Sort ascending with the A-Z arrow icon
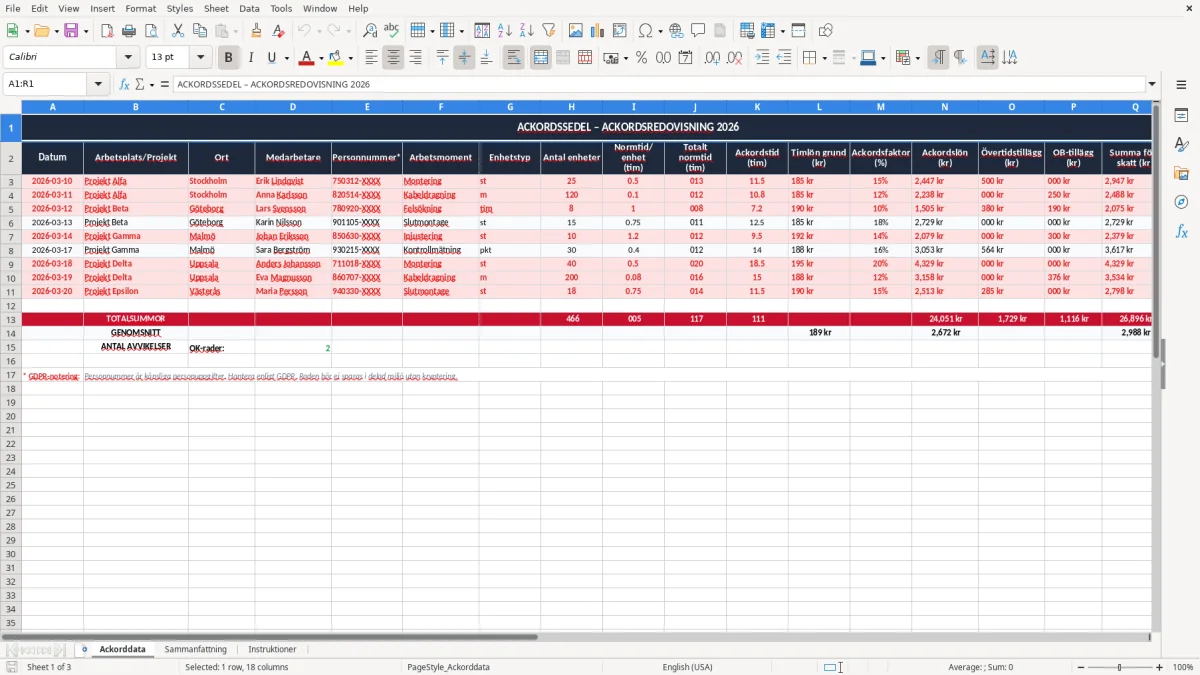 (505, 31)
